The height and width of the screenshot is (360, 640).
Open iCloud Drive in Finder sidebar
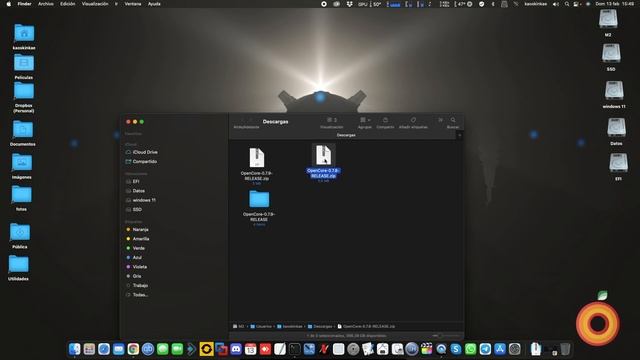click(x=141, y=152)
